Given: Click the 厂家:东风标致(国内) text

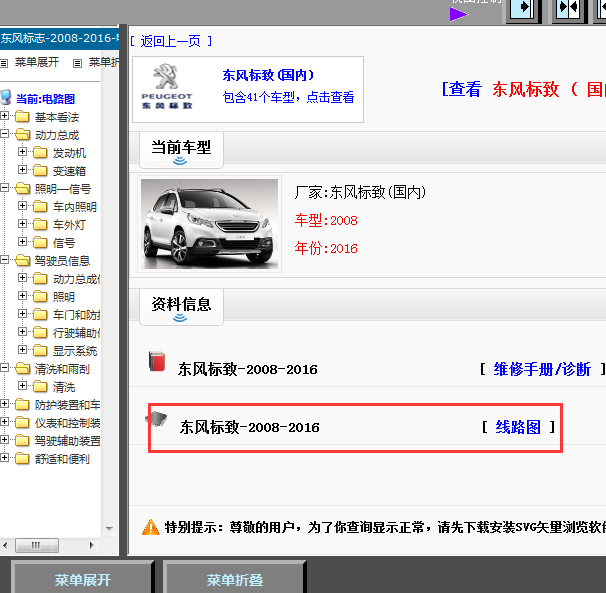Looking at the screenshot, I should click(x=360, y=192).
